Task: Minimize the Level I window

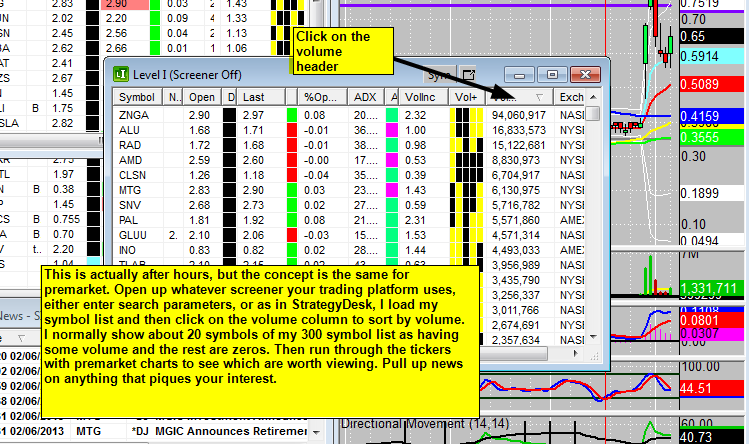Action: (x=519, y=75)
